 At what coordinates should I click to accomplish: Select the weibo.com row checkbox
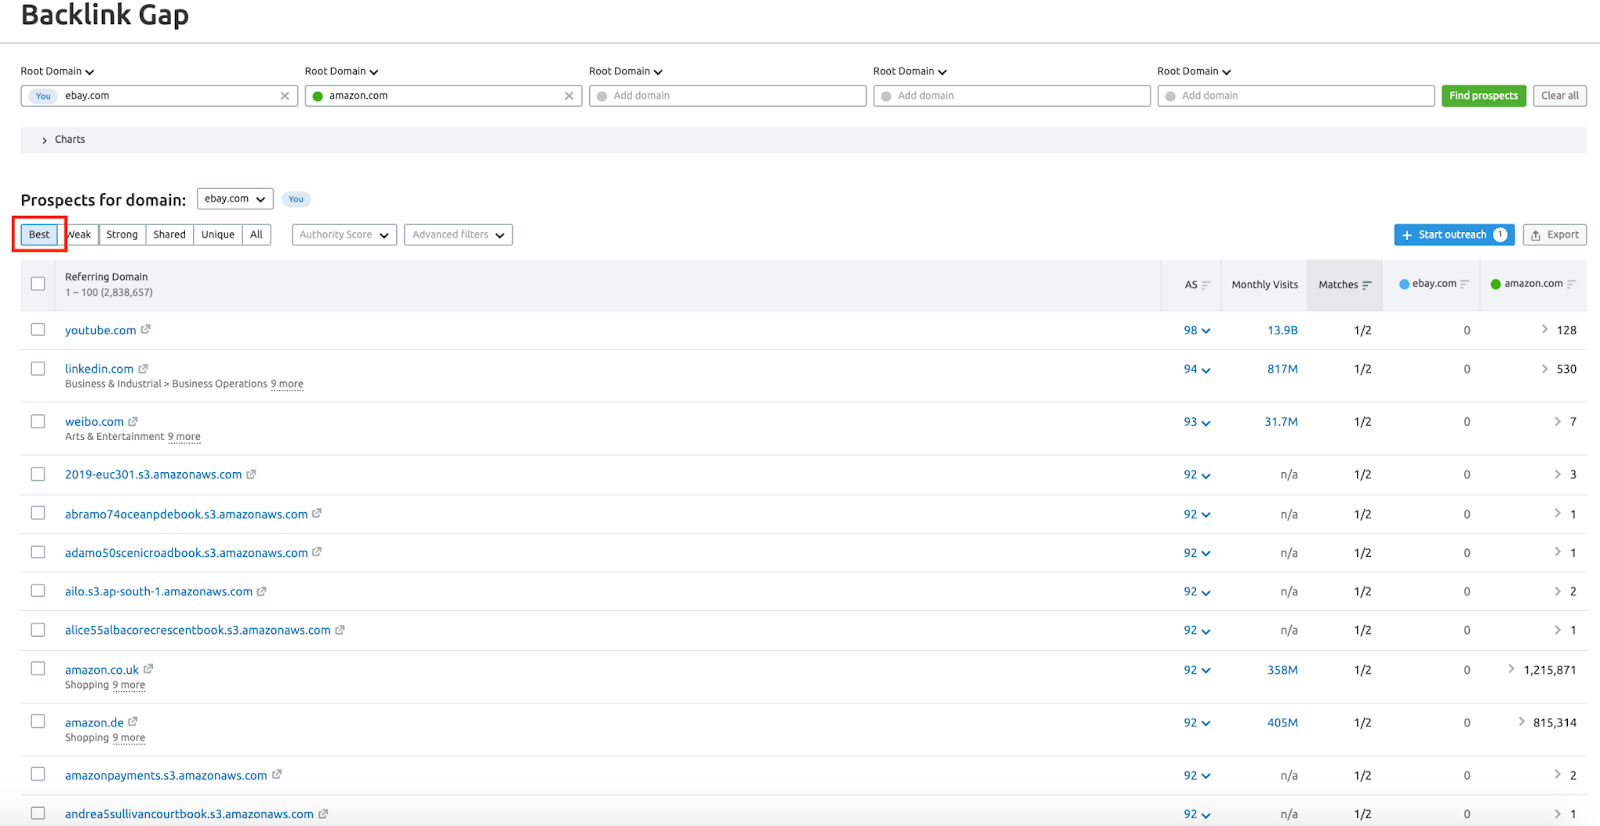38,421
